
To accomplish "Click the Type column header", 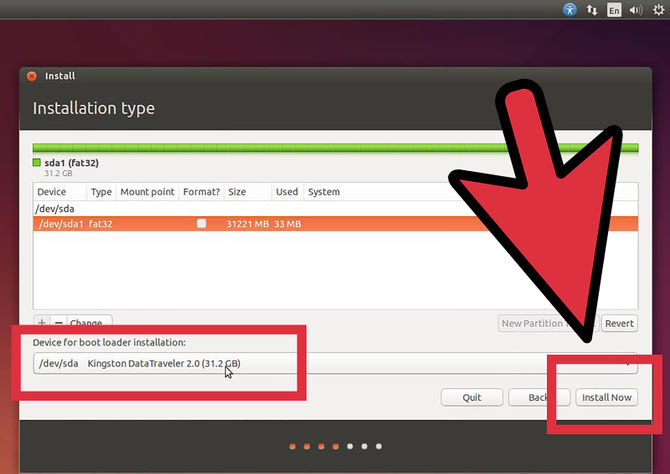I will pos(101,192).
